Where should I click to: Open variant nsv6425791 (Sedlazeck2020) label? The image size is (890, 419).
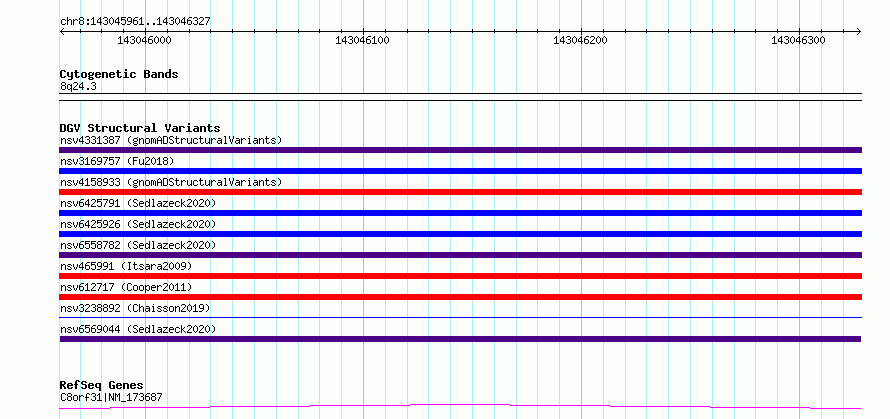[x=138, y=203]
